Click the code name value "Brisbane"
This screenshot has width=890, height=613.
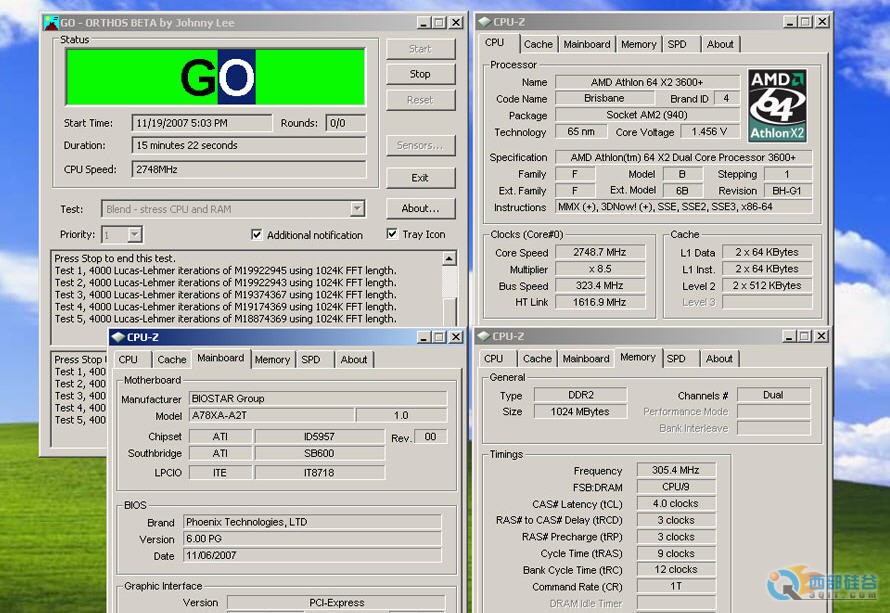coord(603,98)
